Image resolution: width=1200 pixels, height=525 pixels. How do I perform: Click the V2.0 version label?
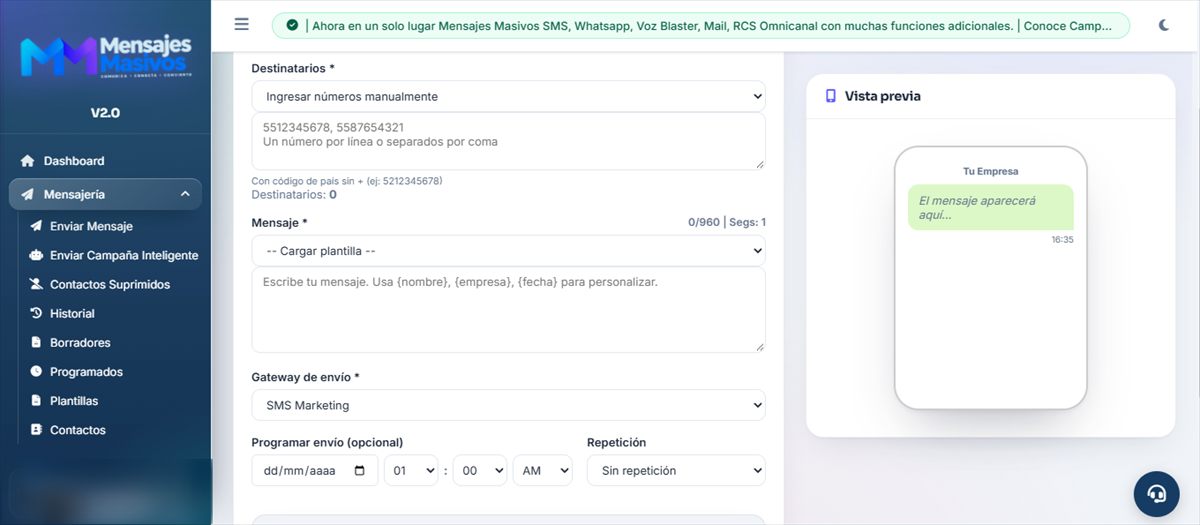pyautogui.click(x=105, y=112)
